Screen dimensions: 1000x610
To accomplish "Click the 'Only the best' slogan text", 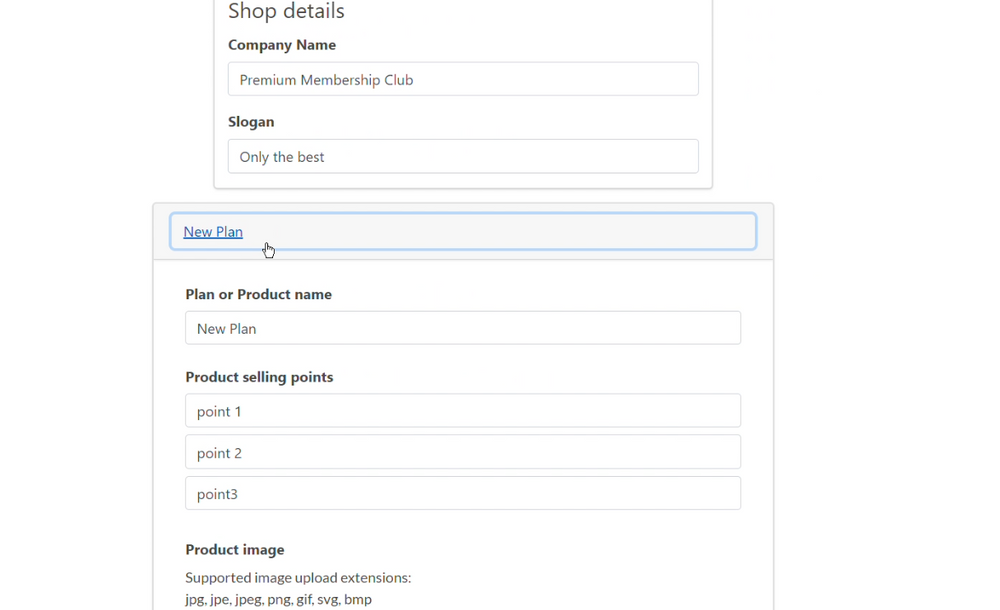I will 282,157.
